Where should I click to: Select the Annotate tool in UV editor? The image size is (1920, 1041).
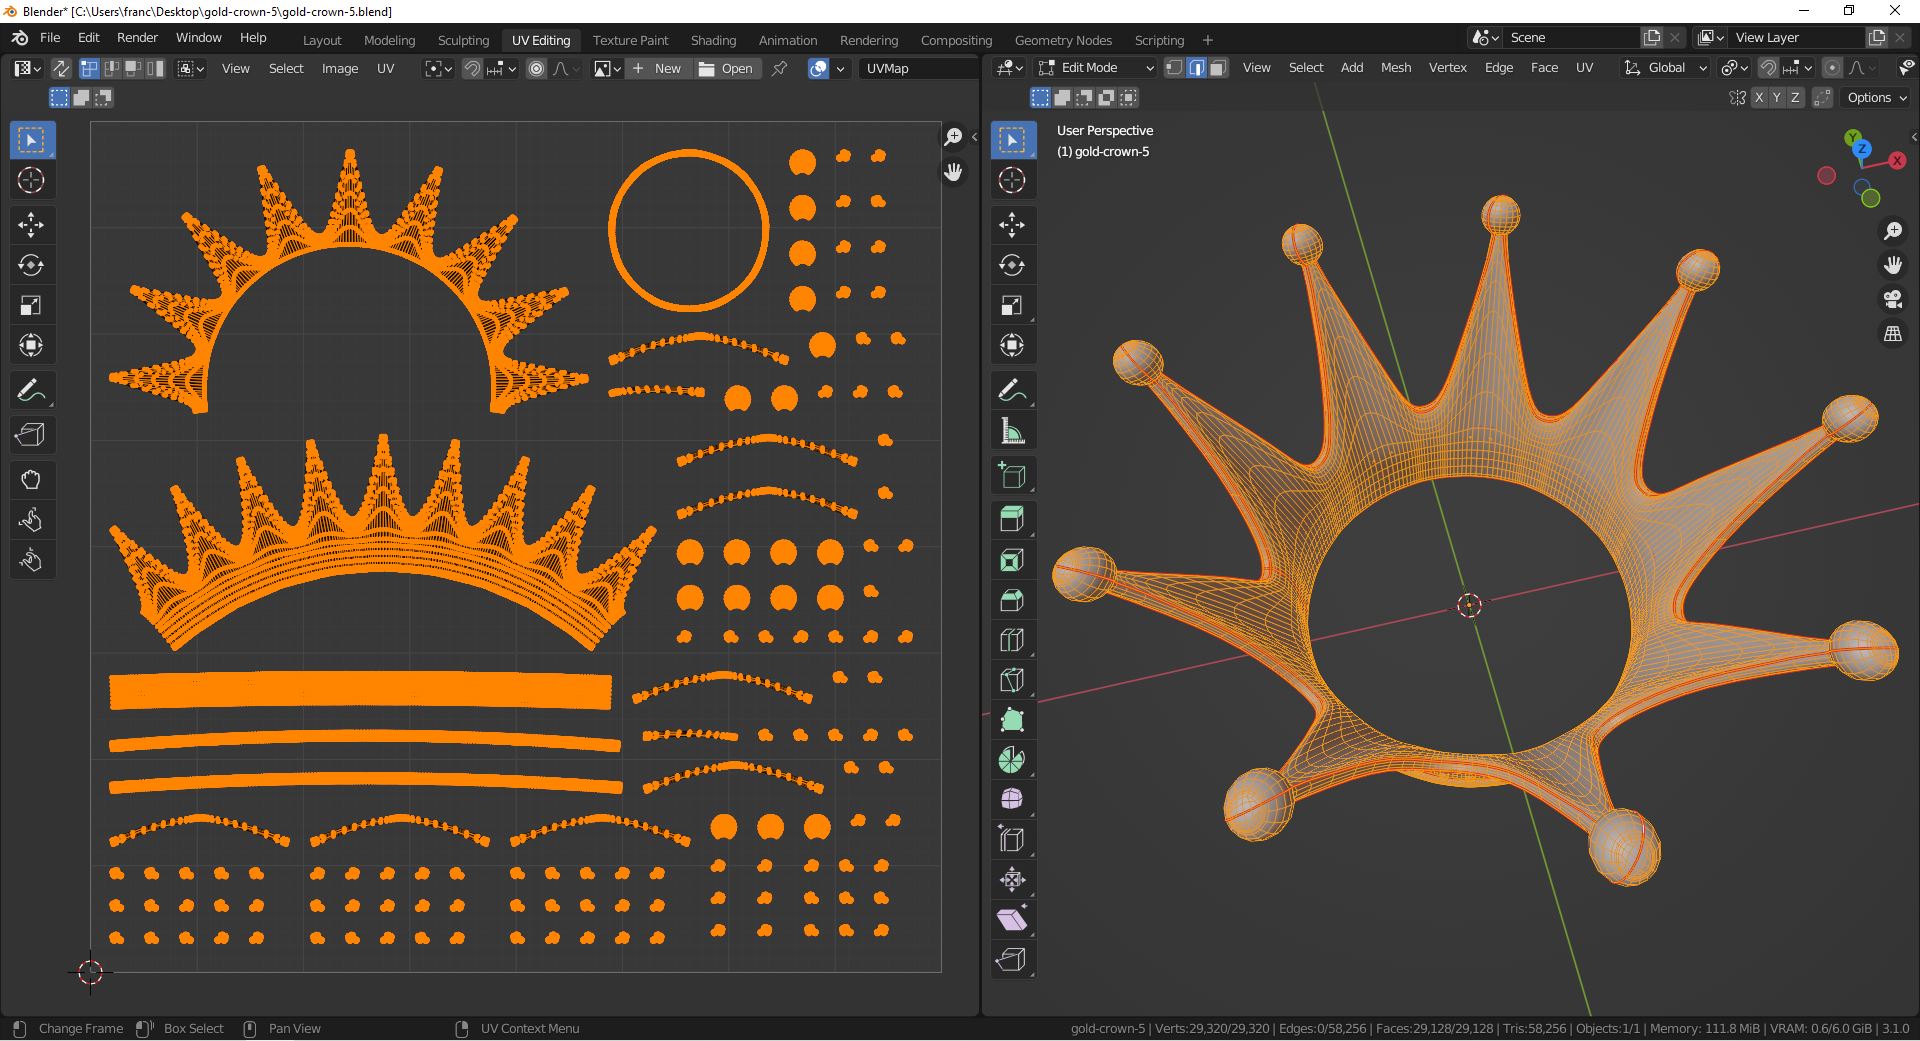(x=31, y=390)
